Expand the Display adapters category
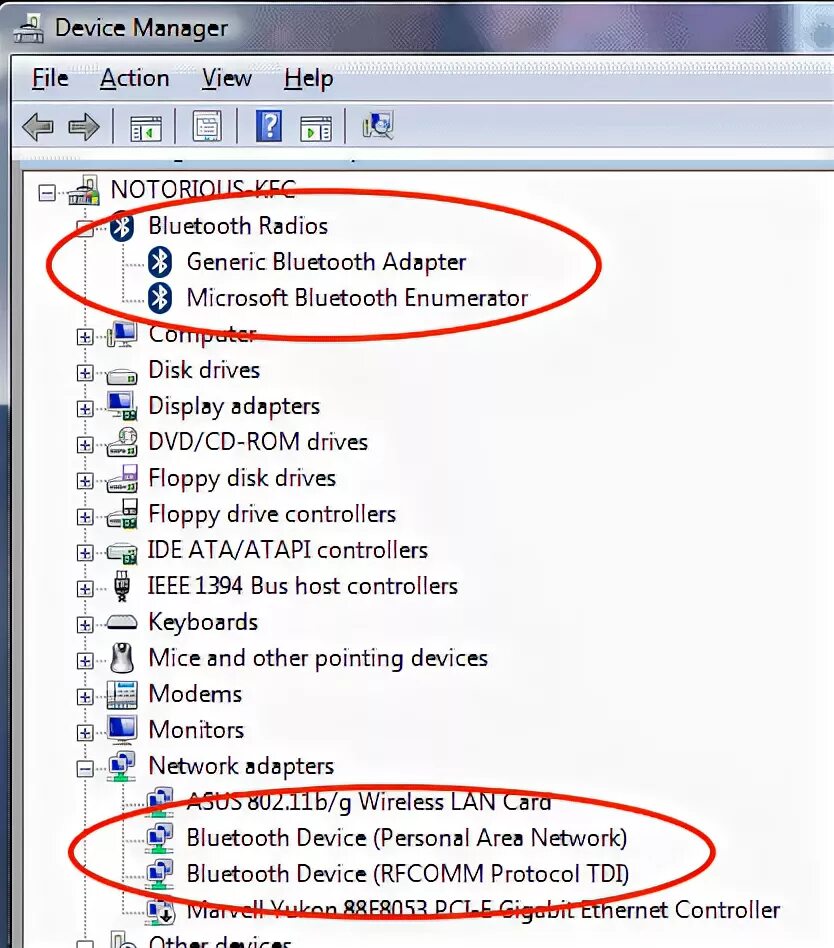This screenshot has width=834, height=948. [85, 409]
